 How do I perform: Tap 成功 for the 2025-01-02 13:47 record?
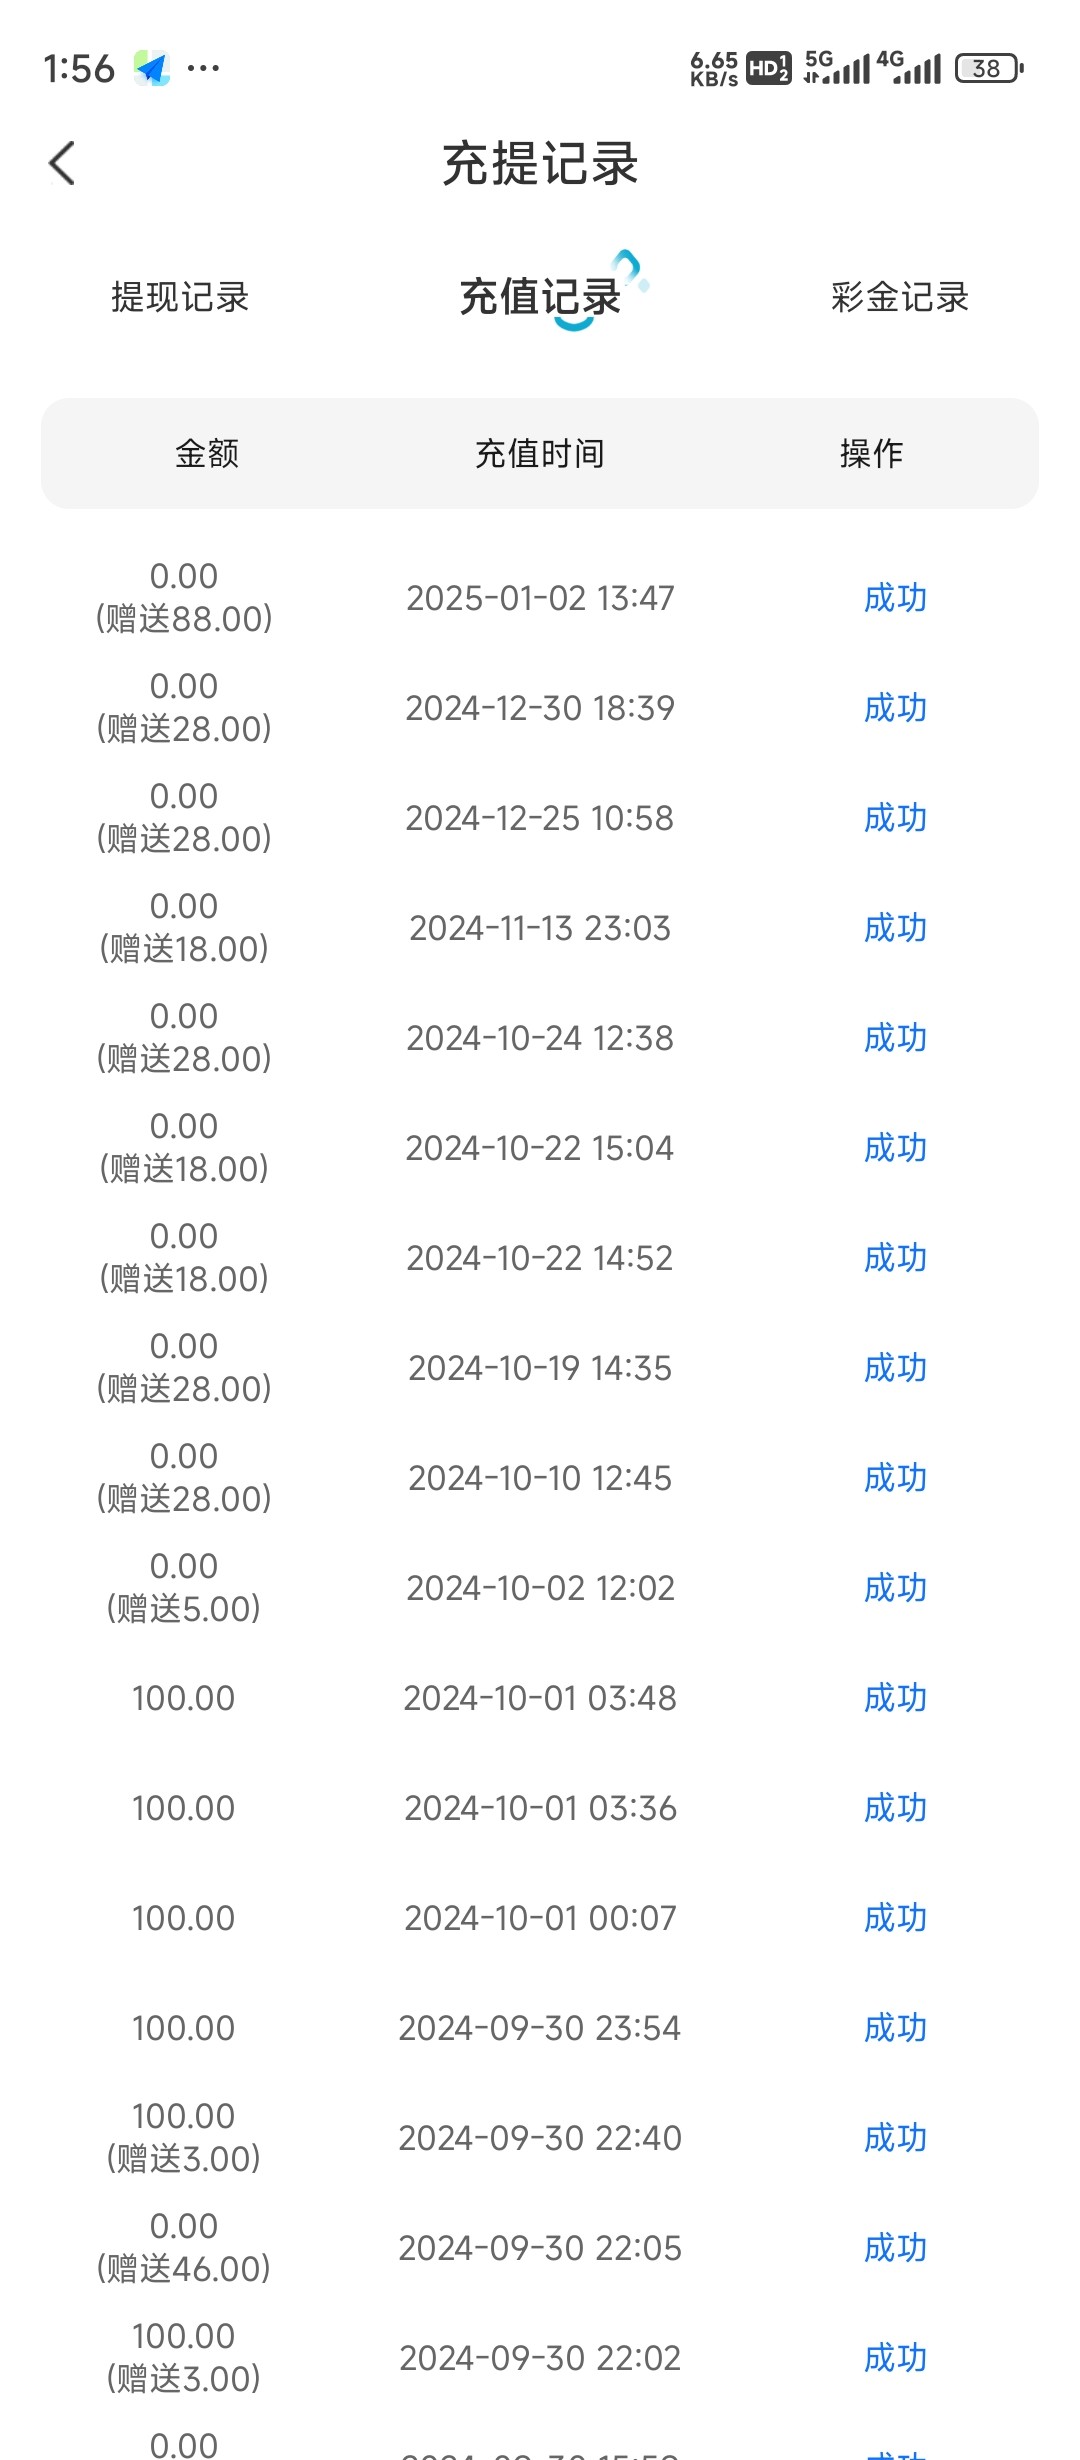(895, 598)
